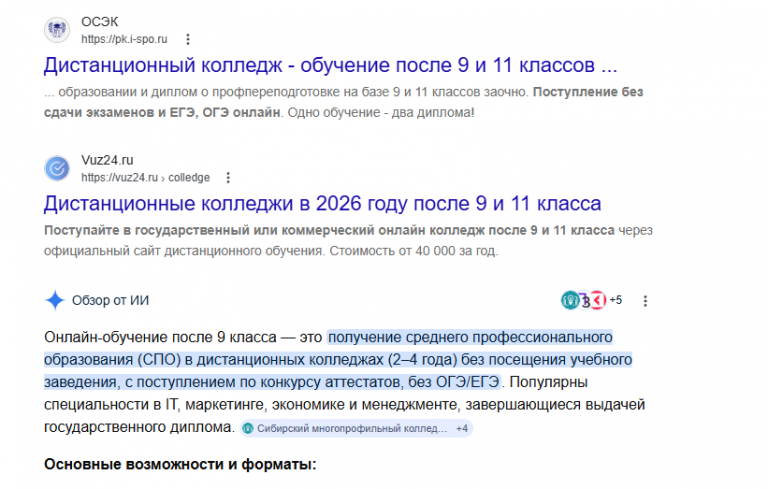Click the AI overview sparkle icon
This screenshot has height=489, width=768.
point(55,300)
